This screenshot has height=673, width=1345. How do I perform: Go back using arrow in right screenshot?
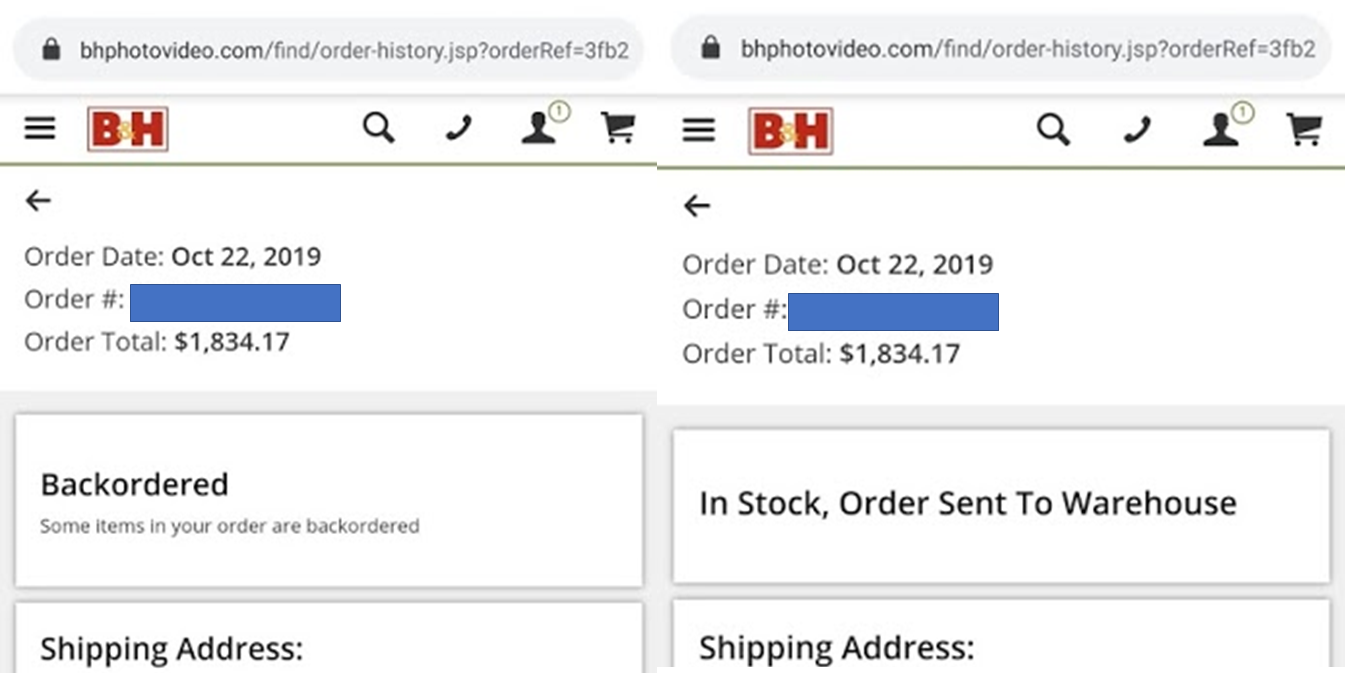pos(697,206)
